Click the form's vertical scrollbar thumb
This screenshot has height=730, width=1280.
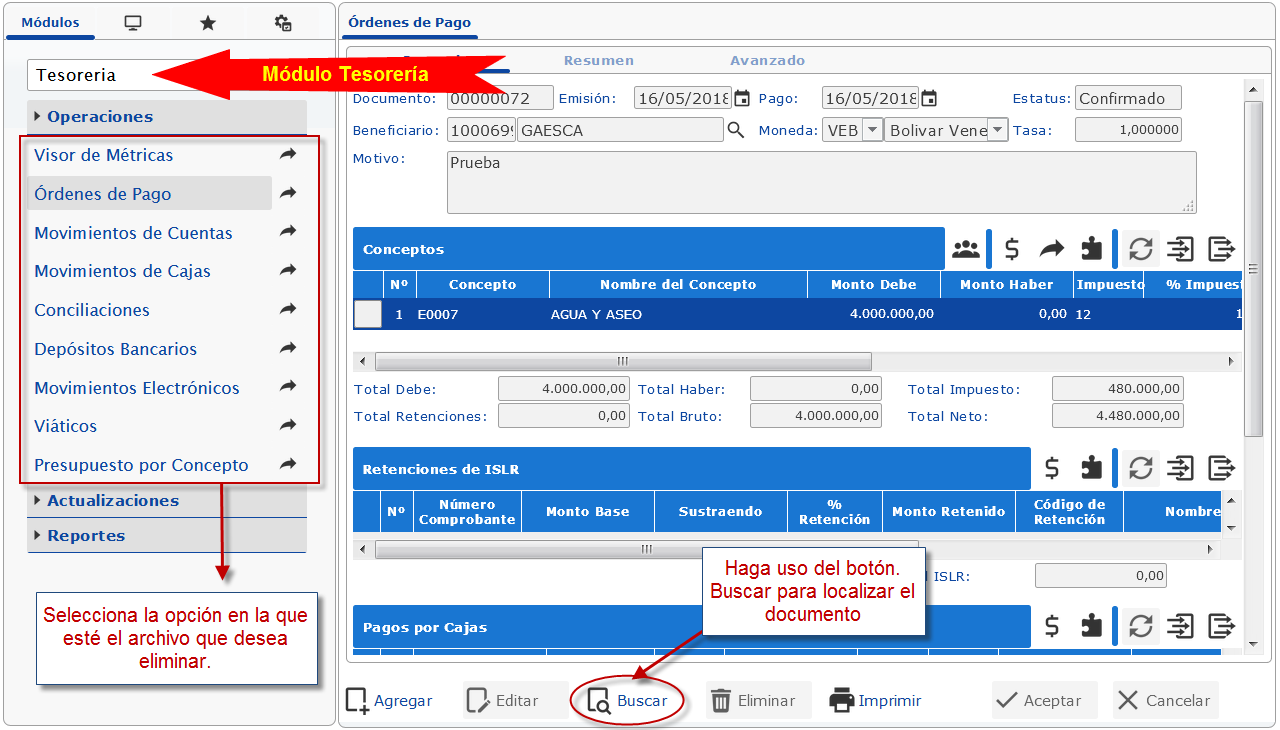[1254, 268]
